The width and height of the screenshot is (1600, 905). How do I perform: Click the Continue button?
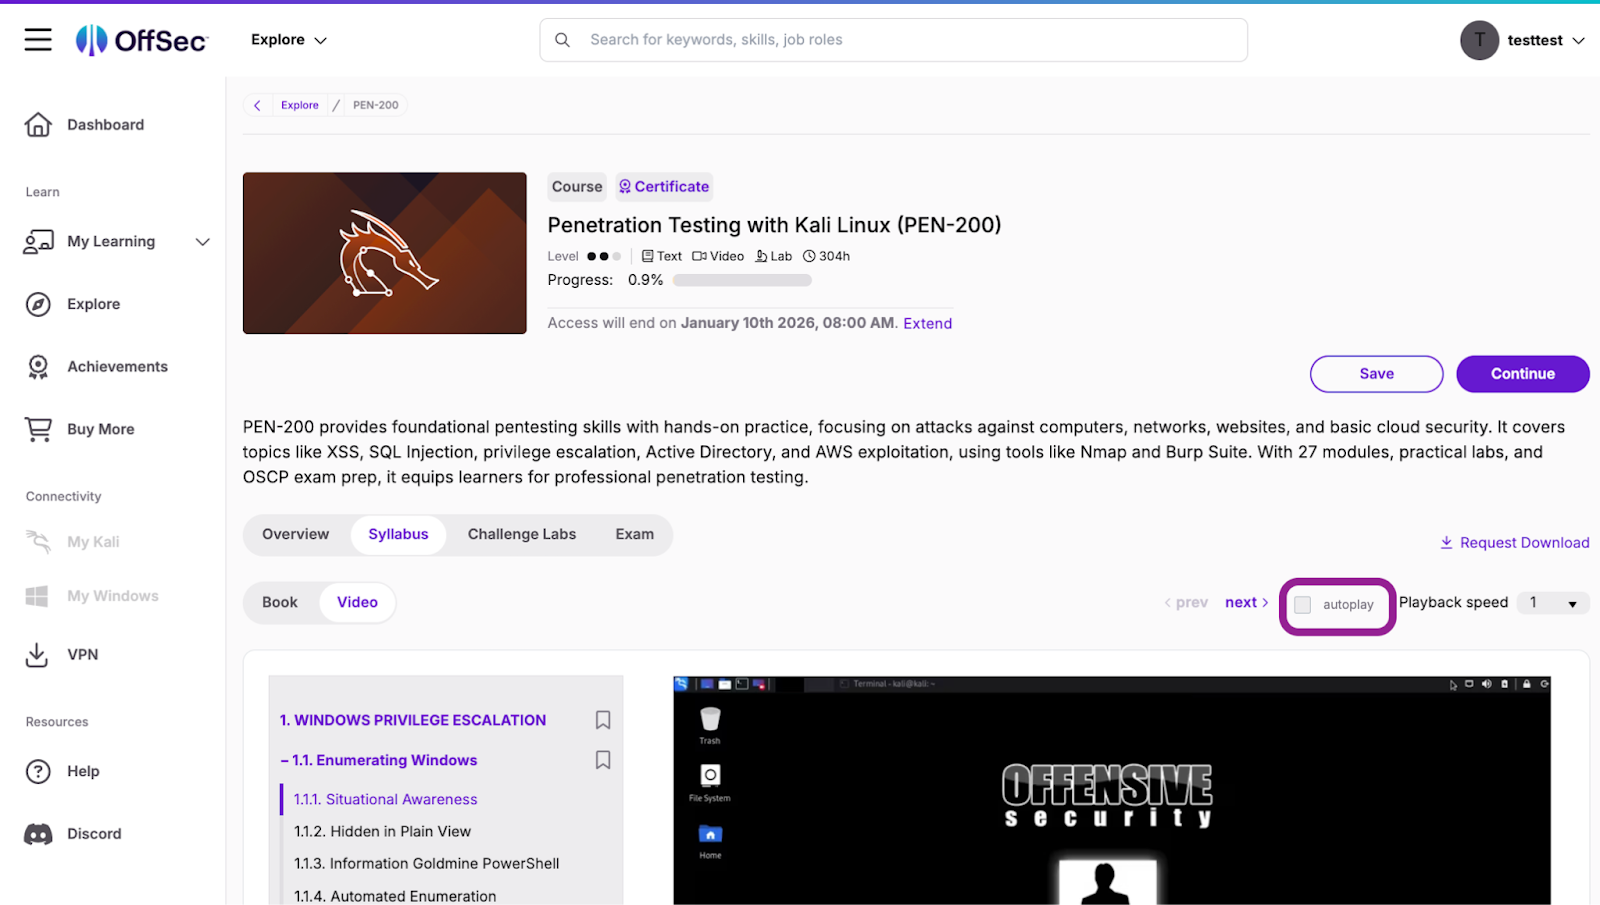[x=1522, y=374]
